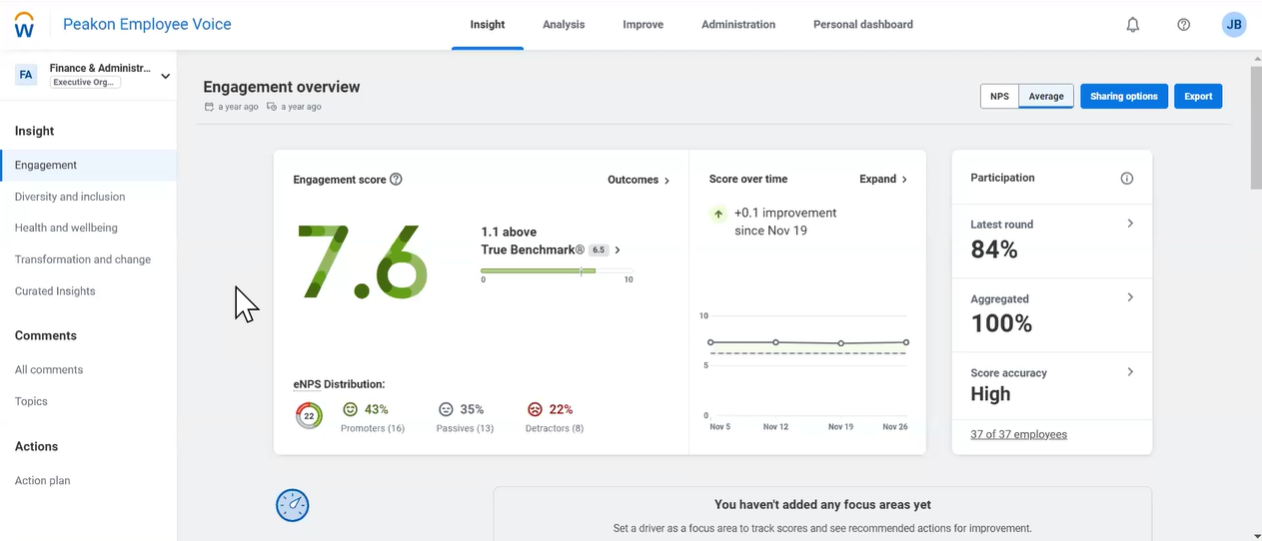
Task: Open True Benchmark details chevron
Action: coord(618,250)
